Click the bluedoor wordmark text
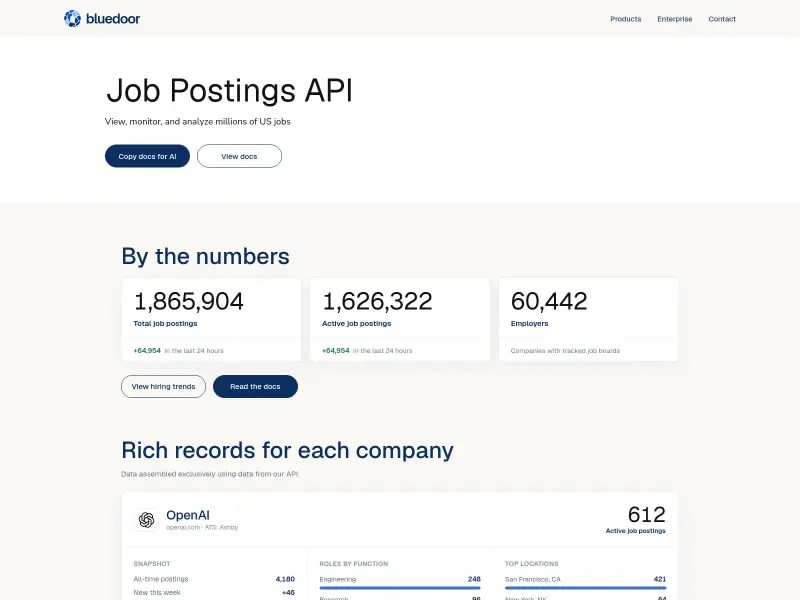 coord(113,19)
